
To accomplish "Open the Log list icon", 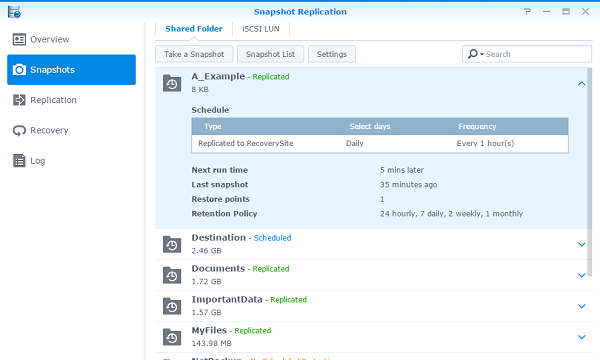I will tap(19, 161).
